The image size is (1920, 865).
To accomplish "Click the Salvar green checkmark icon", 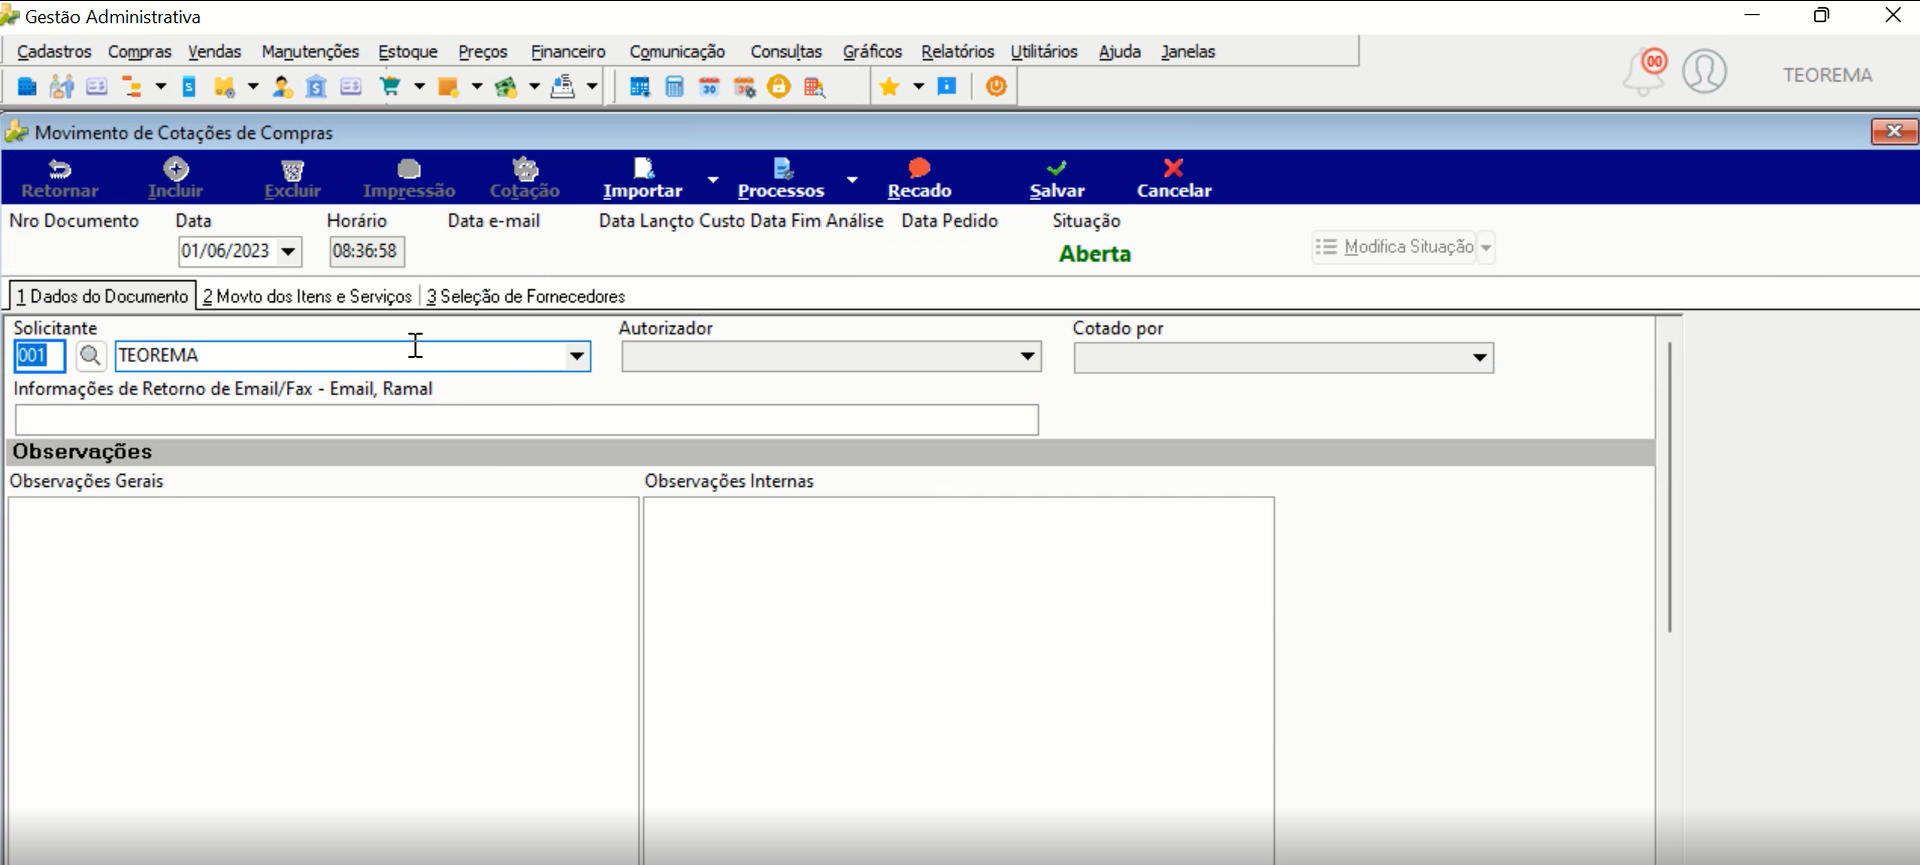I will coord(1057,168).
